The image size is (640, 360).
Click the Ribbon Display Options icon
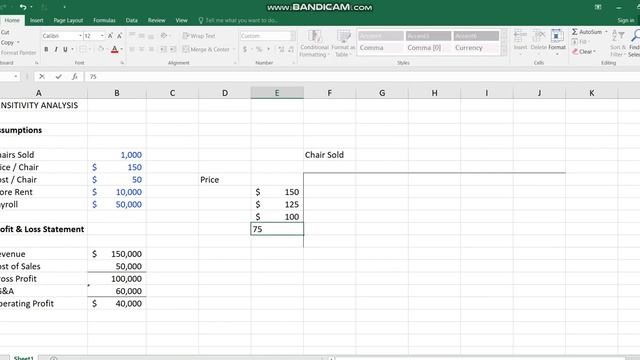(598, 7)
